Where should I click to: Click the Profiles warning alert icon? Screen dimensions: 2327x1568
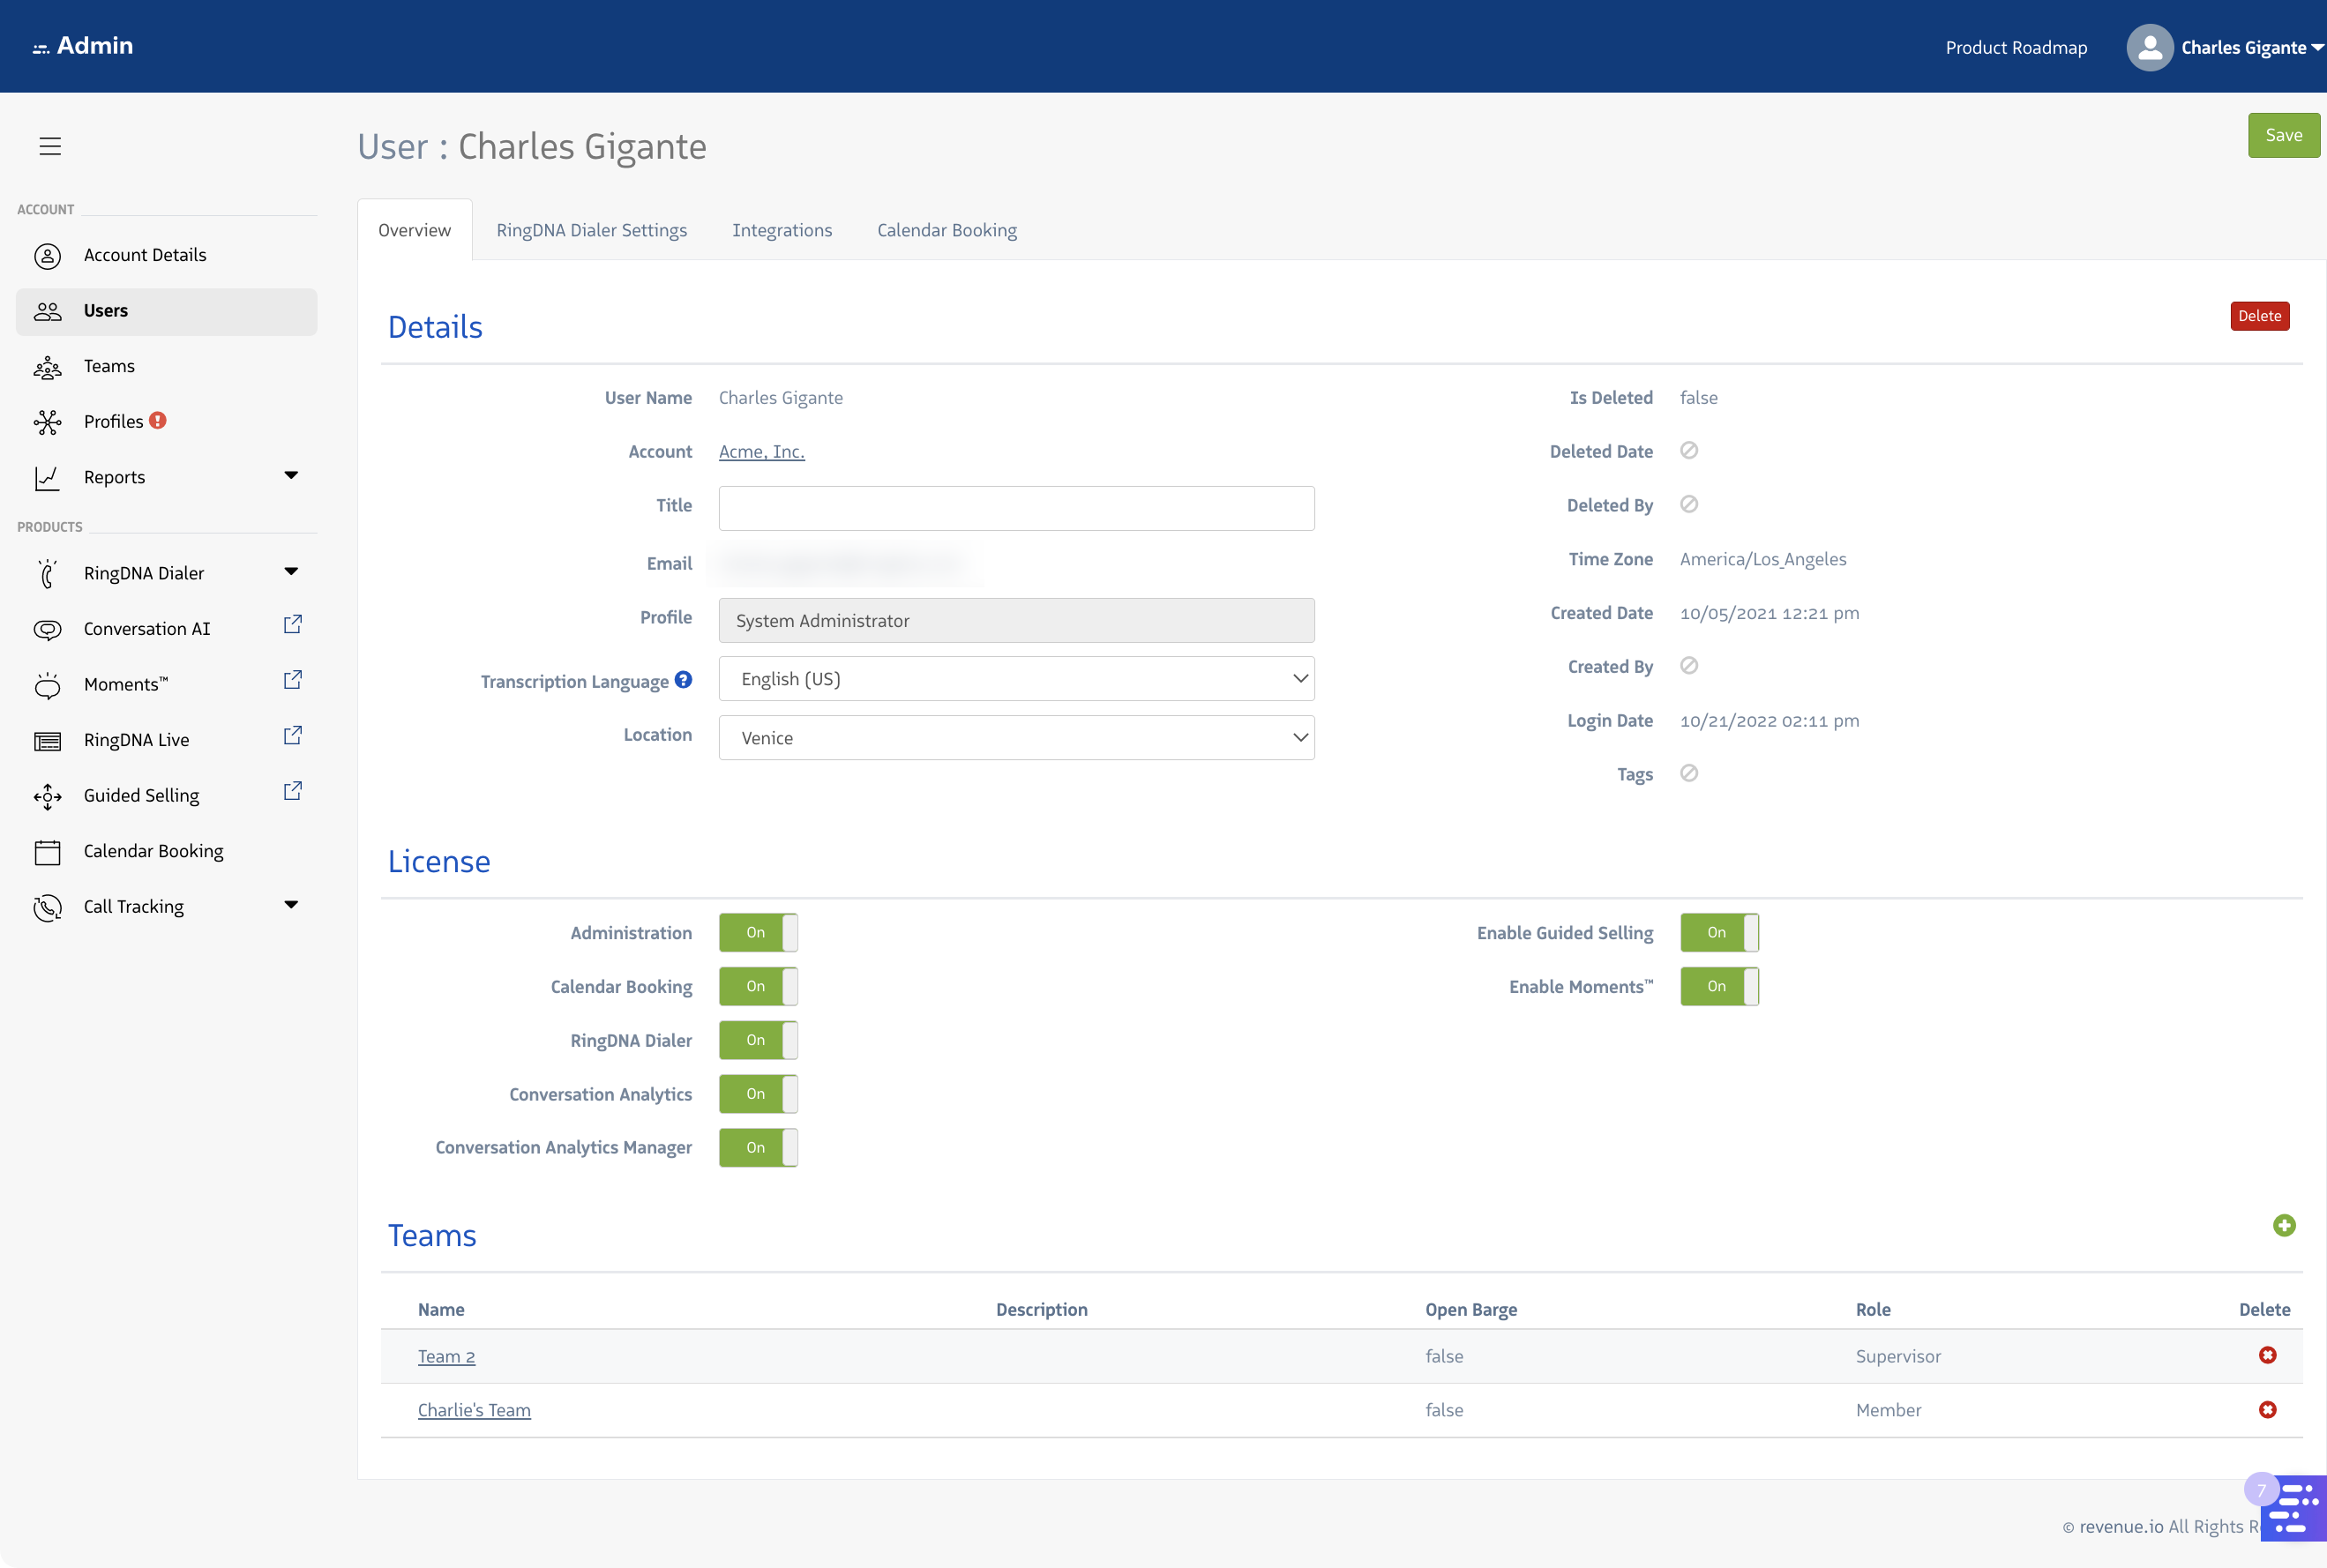(158, 421)
